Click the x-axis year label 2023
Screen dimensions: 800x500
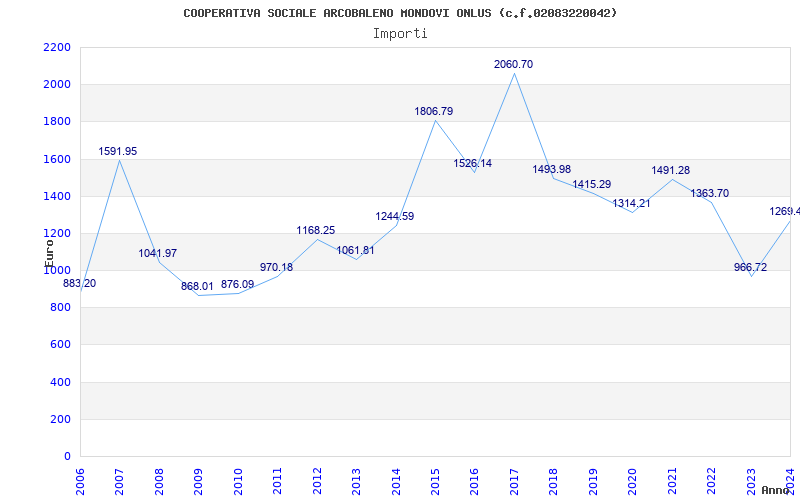click(751, 481)
